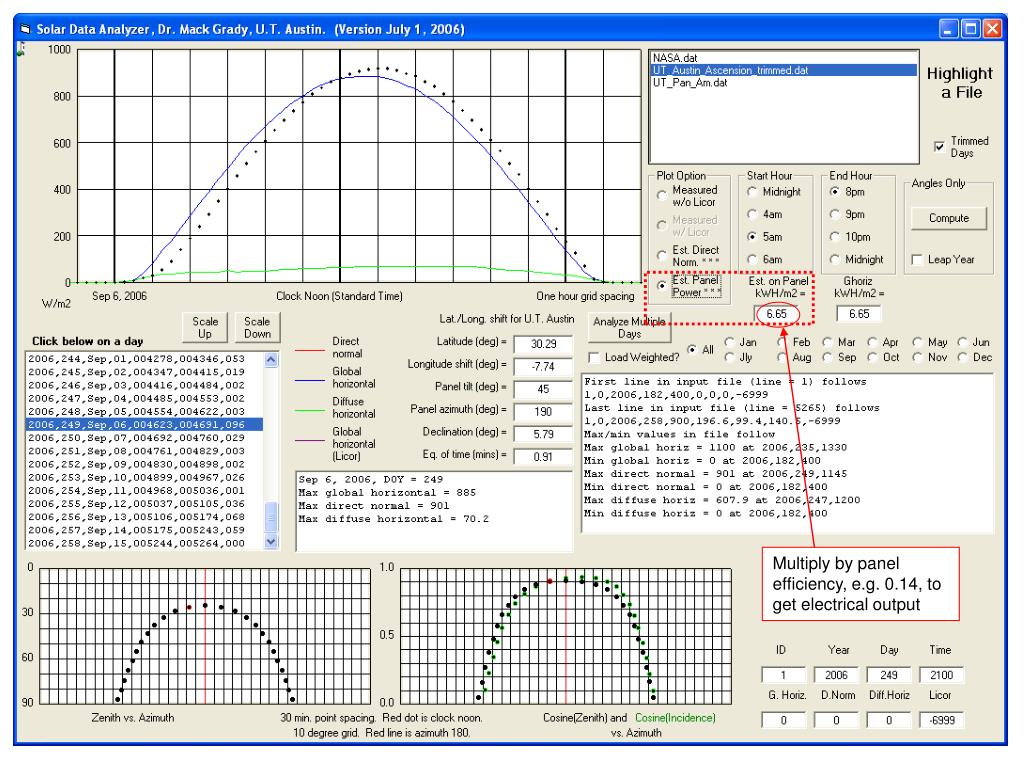Select day row 2006,249,Sep,06

pyautogui.click(x=144, y=424)
